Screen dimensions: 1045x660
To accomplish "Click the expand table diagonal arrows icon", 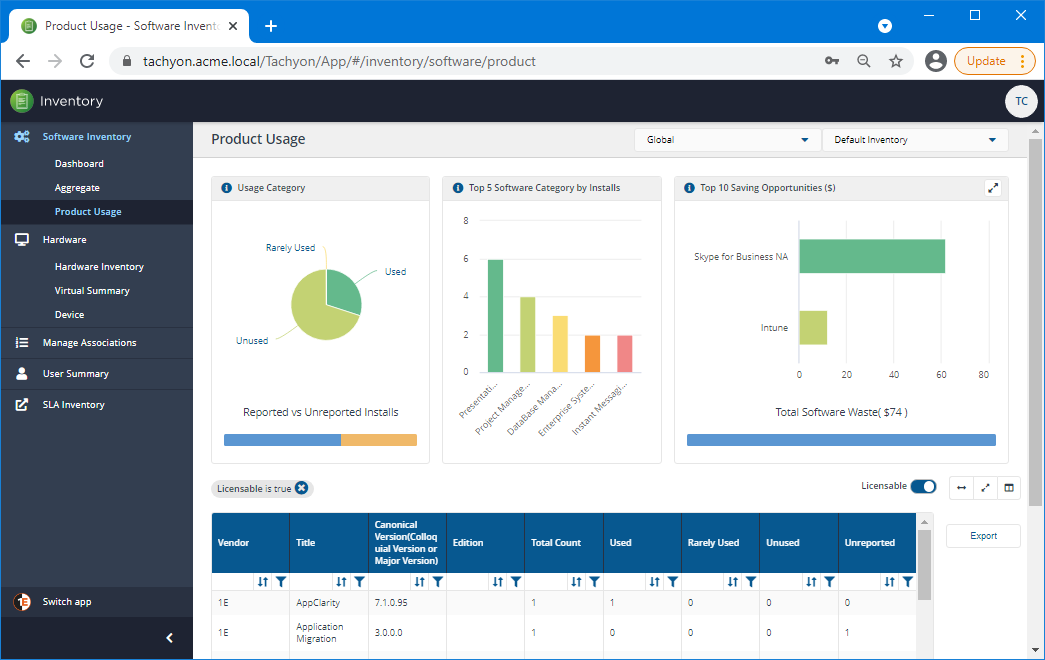I will [x=985, y=488].
